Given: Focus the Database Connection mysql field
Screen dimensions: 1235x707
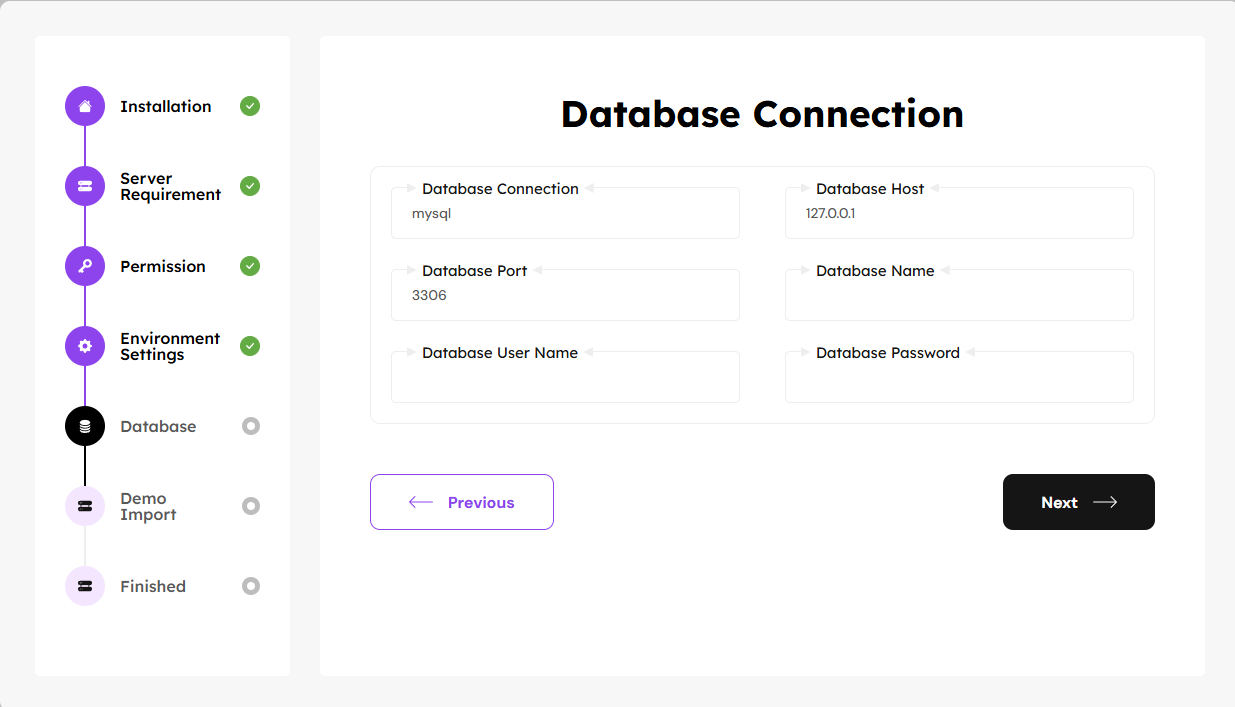Looking at the screenshot, I should point(565,215).
